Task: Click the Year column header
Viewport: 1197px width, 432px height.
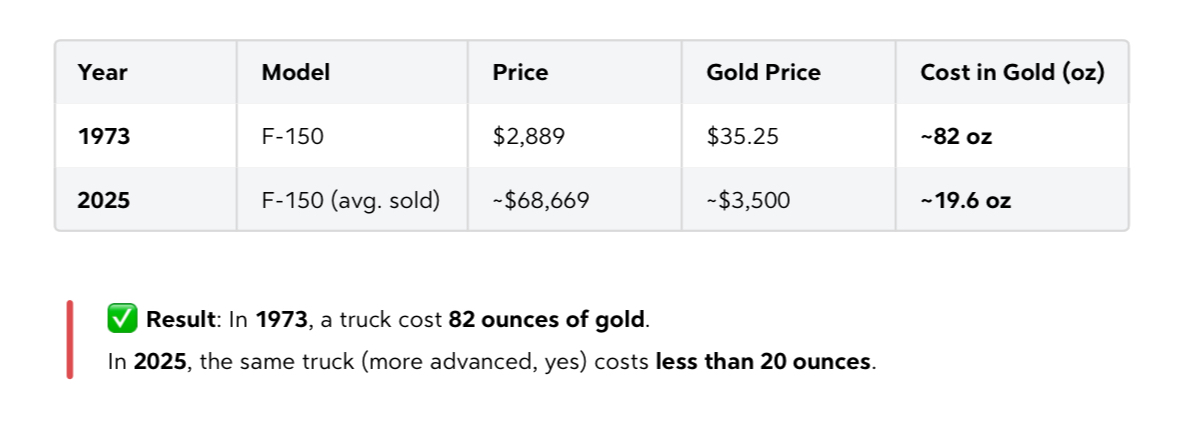Action: click(x=103, y=73)
